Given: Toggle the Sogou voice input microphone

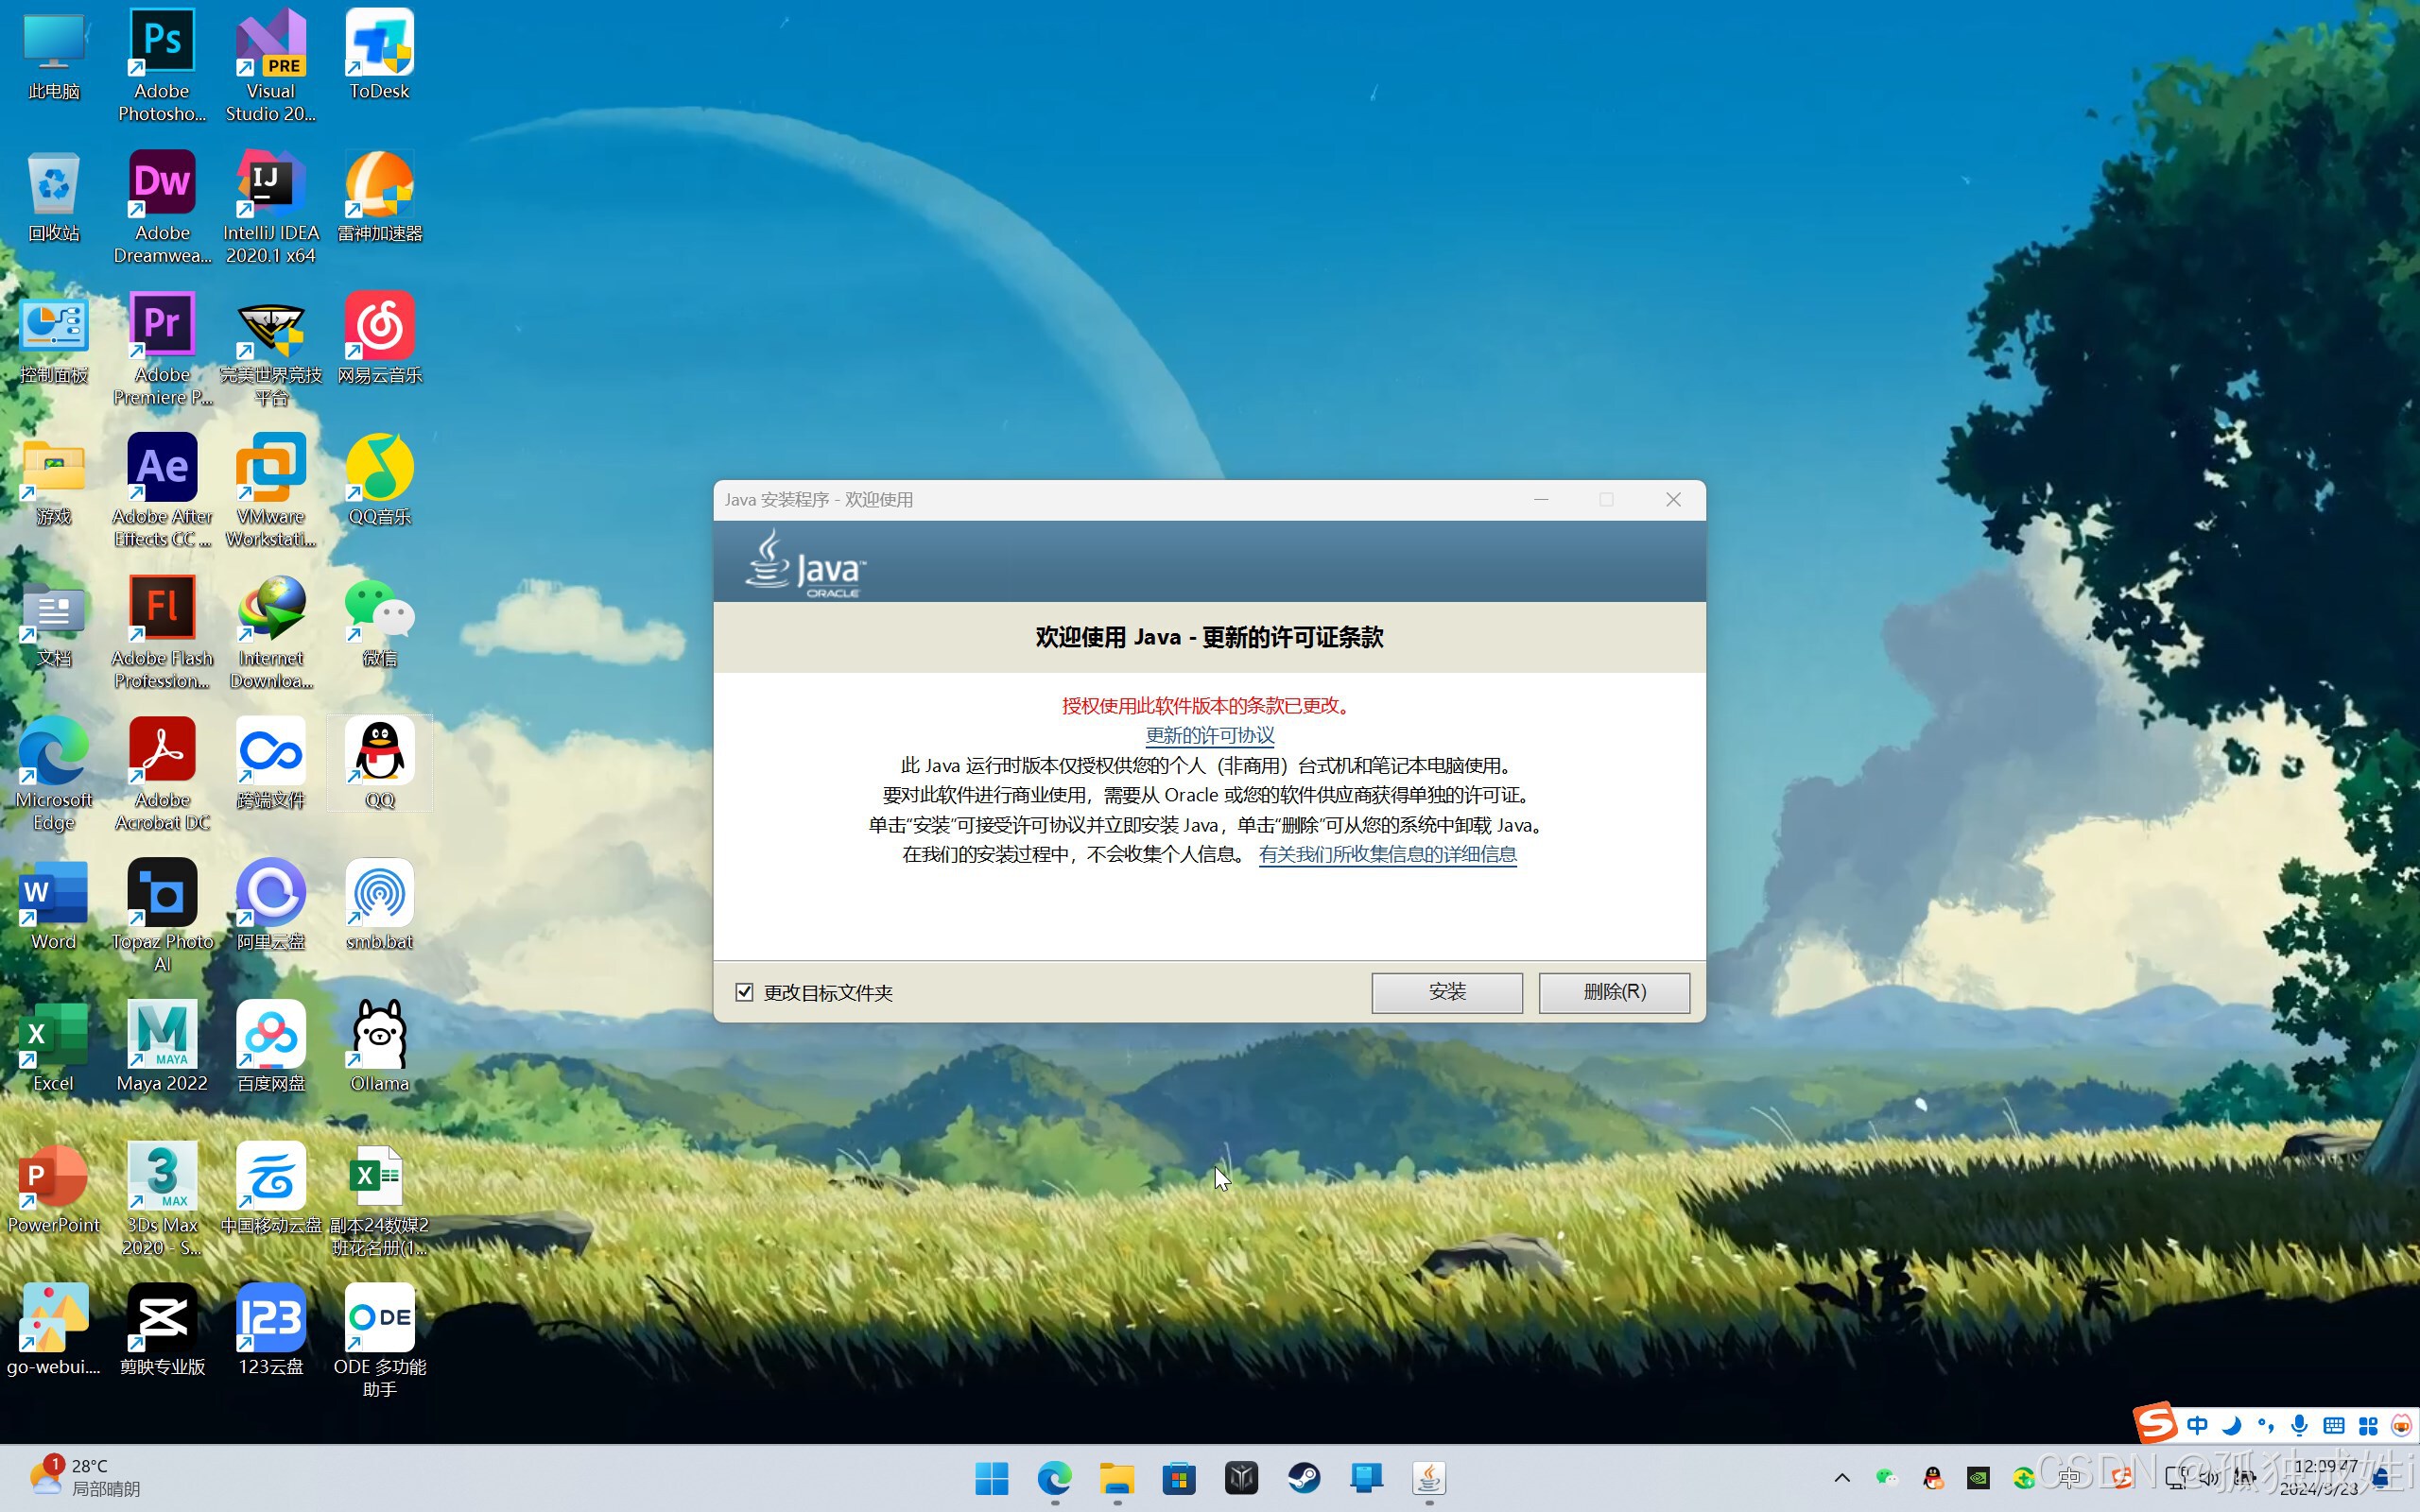Looking at the screenshot, I should 2300,1425.
